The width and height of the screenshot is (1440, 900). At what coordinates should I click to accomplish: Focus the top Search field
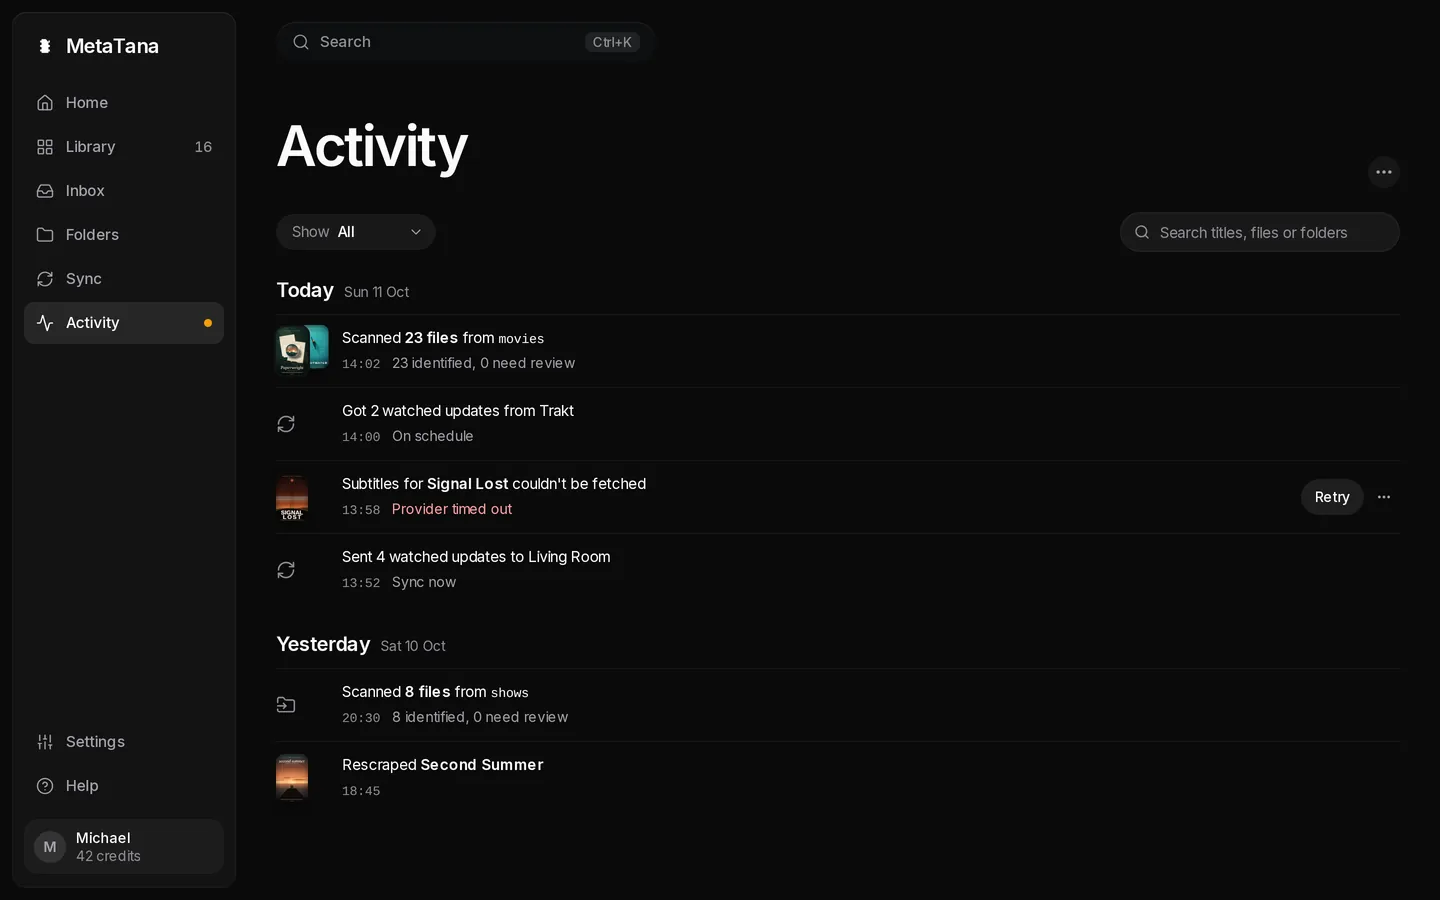point(466,42)
